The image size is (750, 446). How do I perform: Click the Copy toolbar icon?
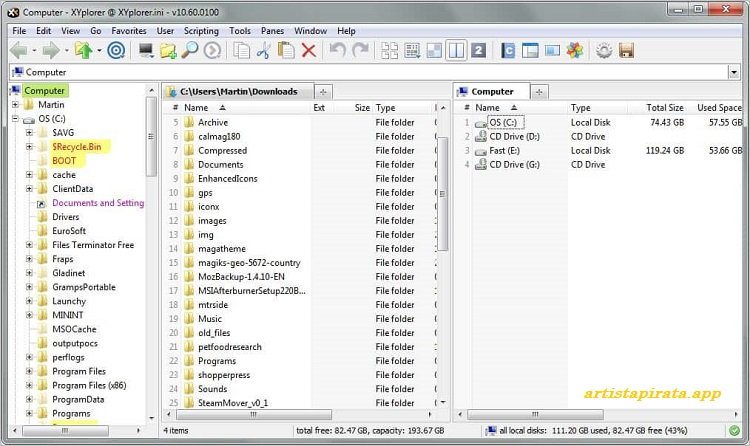[x=242, y=50]
